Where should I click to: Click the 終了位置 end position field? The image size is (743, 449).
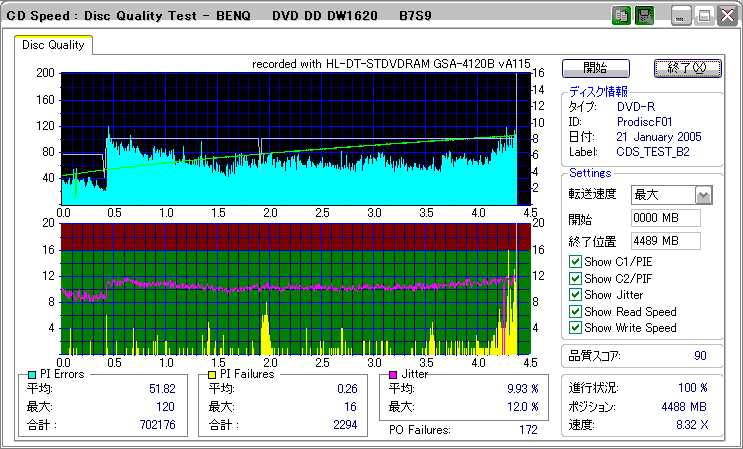[x=665, y=240]
